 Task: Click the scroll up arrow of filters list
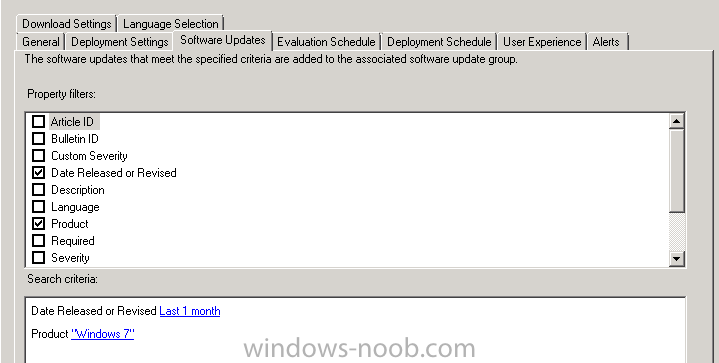676,121
